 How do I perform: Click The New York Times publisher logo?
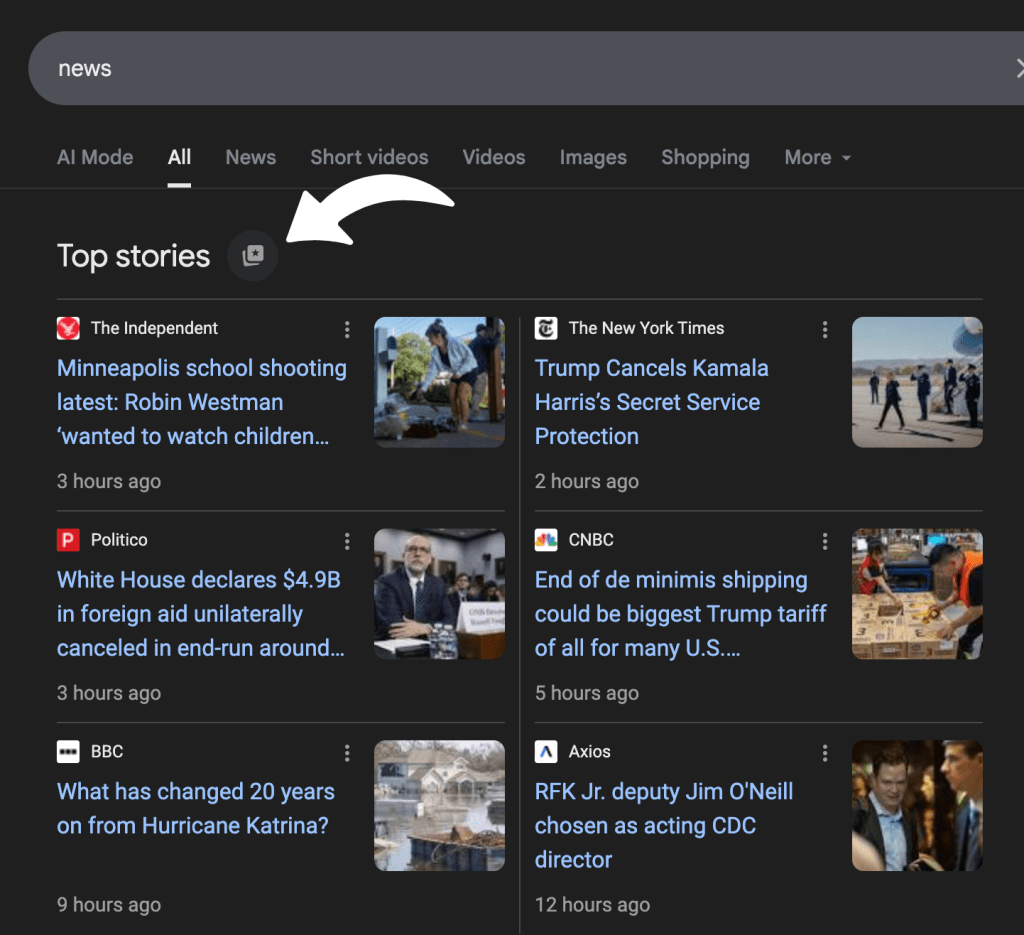545,328
